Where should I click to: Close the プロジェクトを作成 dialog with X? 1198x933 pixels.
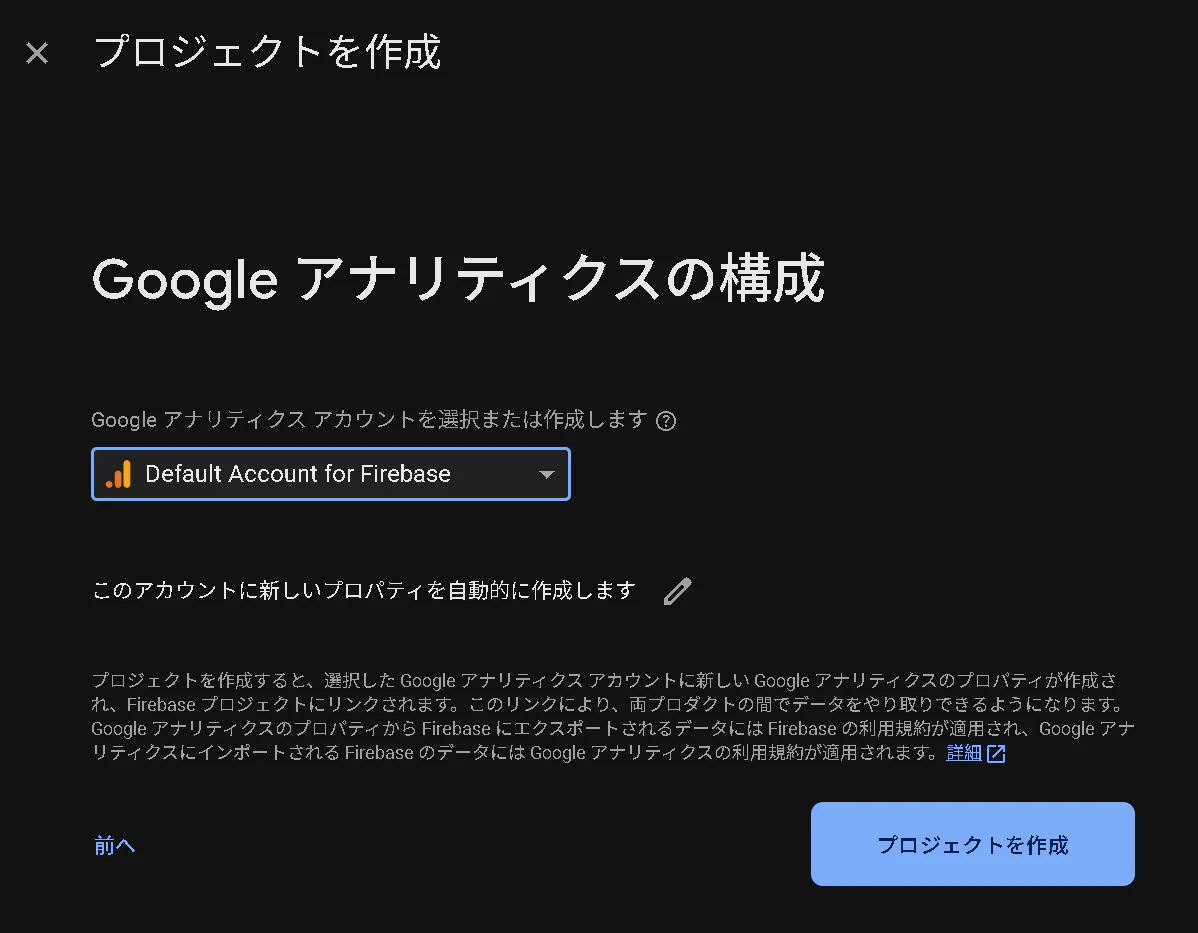[x=37, y=53]
